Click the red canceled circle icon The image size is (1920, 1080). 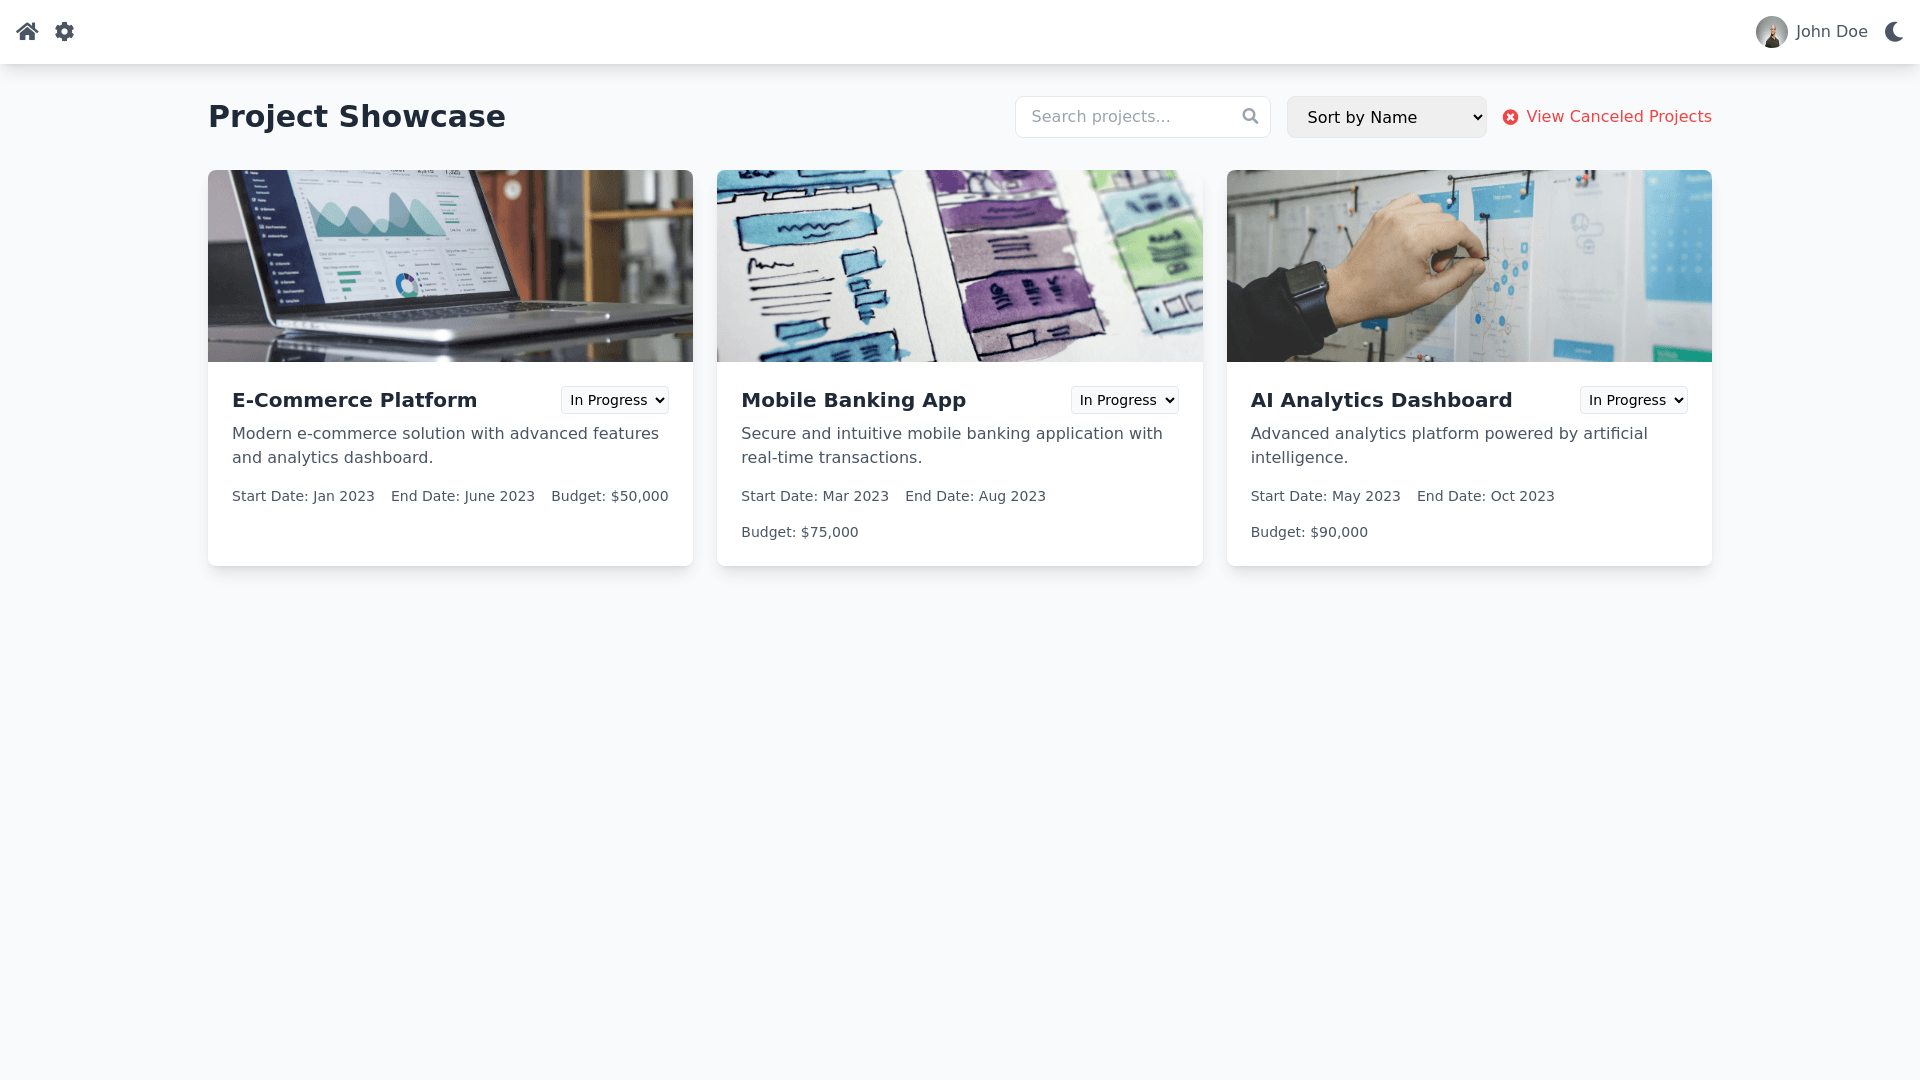tap(1510, 117)
